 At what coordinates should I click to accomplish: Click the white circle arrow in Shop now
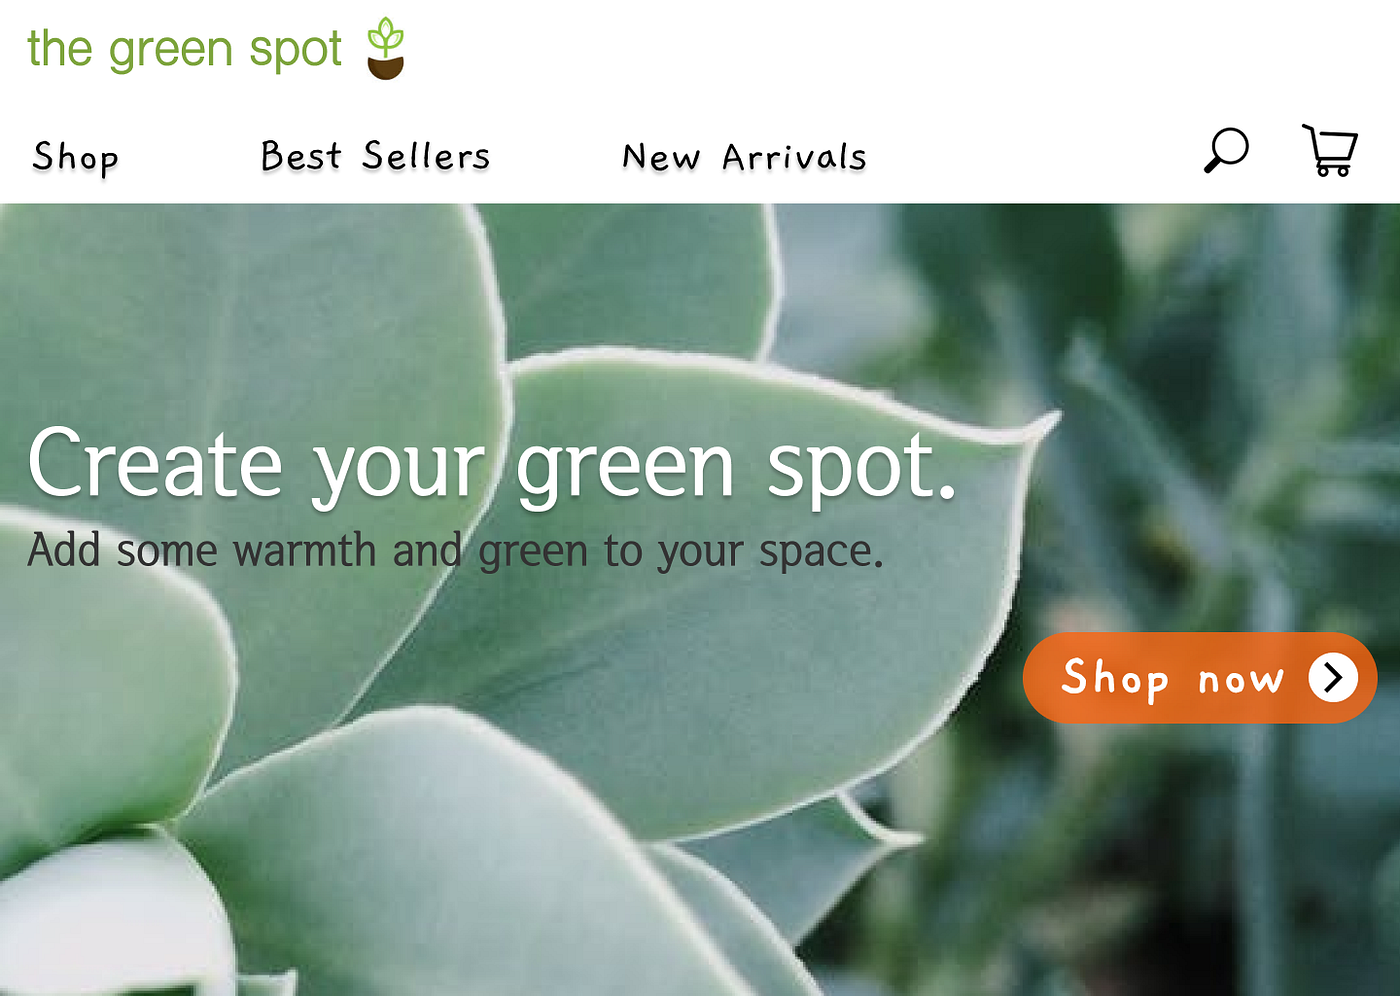pos(1333,678)
